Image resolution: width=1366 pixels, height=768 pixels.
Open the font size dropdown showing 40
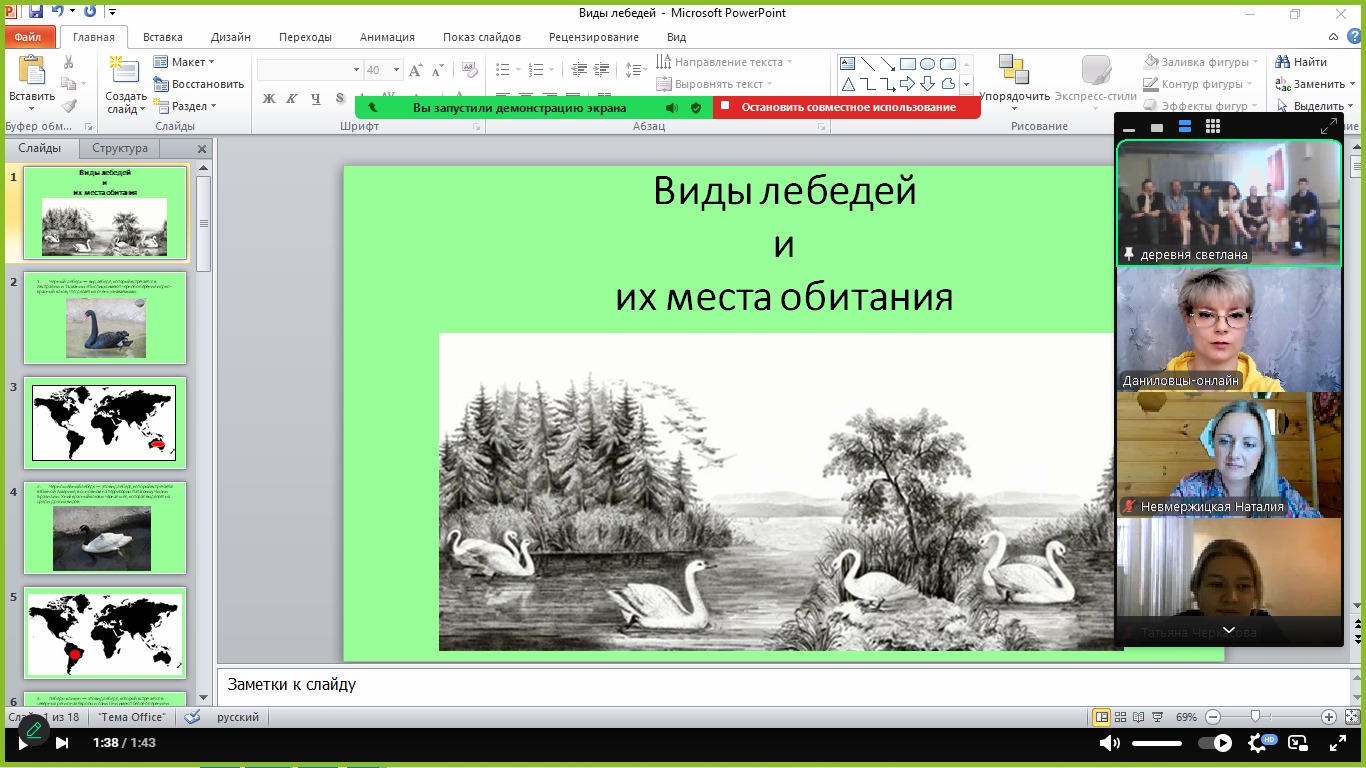click(x=397, y=70)
